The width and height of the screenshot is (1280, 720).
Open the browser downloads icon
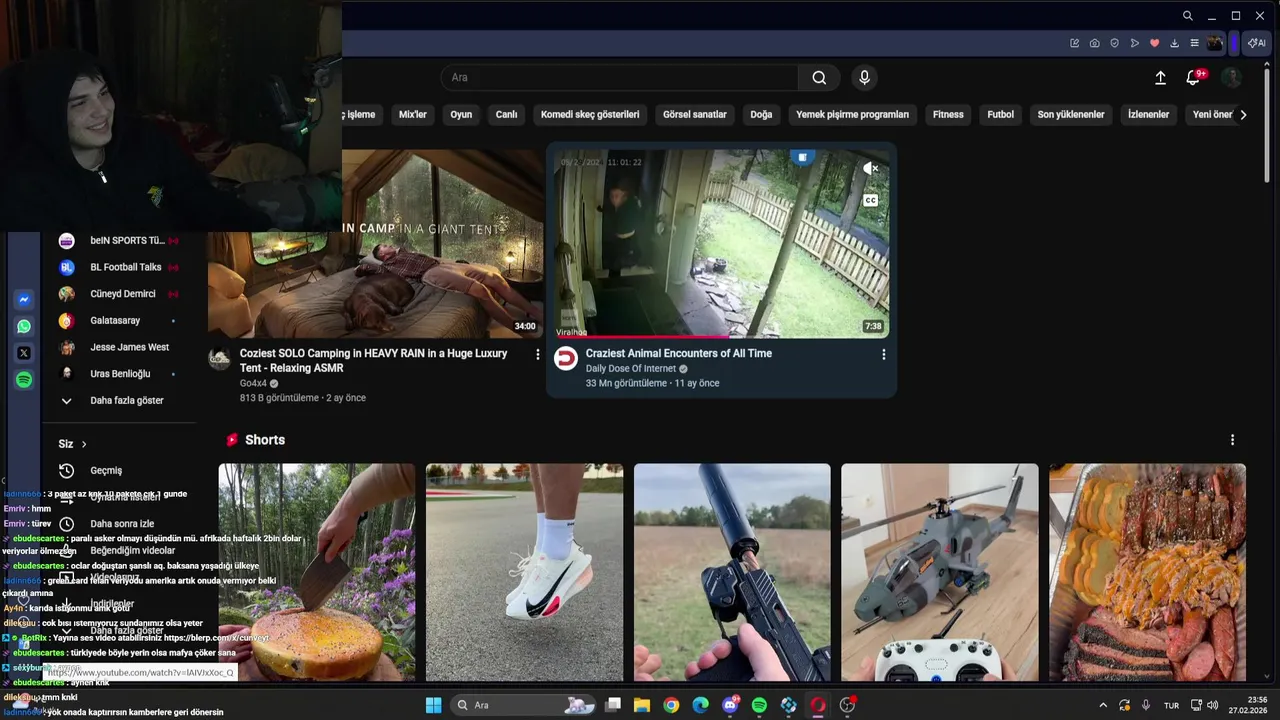(x=1174, y=43)
